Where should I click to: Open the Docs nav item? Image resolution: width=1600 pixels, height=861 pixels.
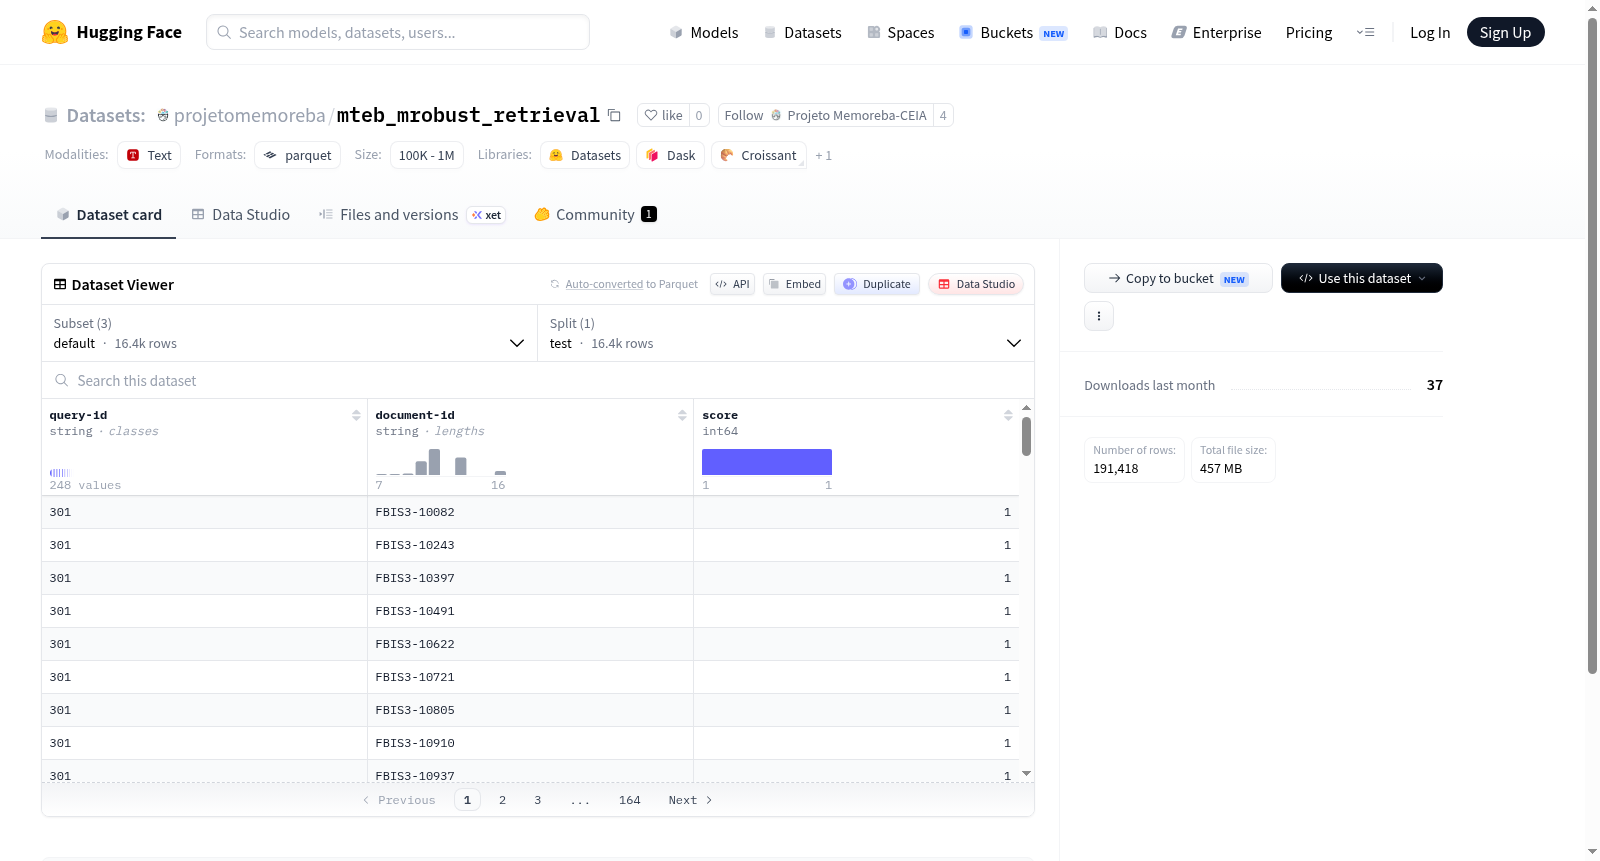(1120, 33)
